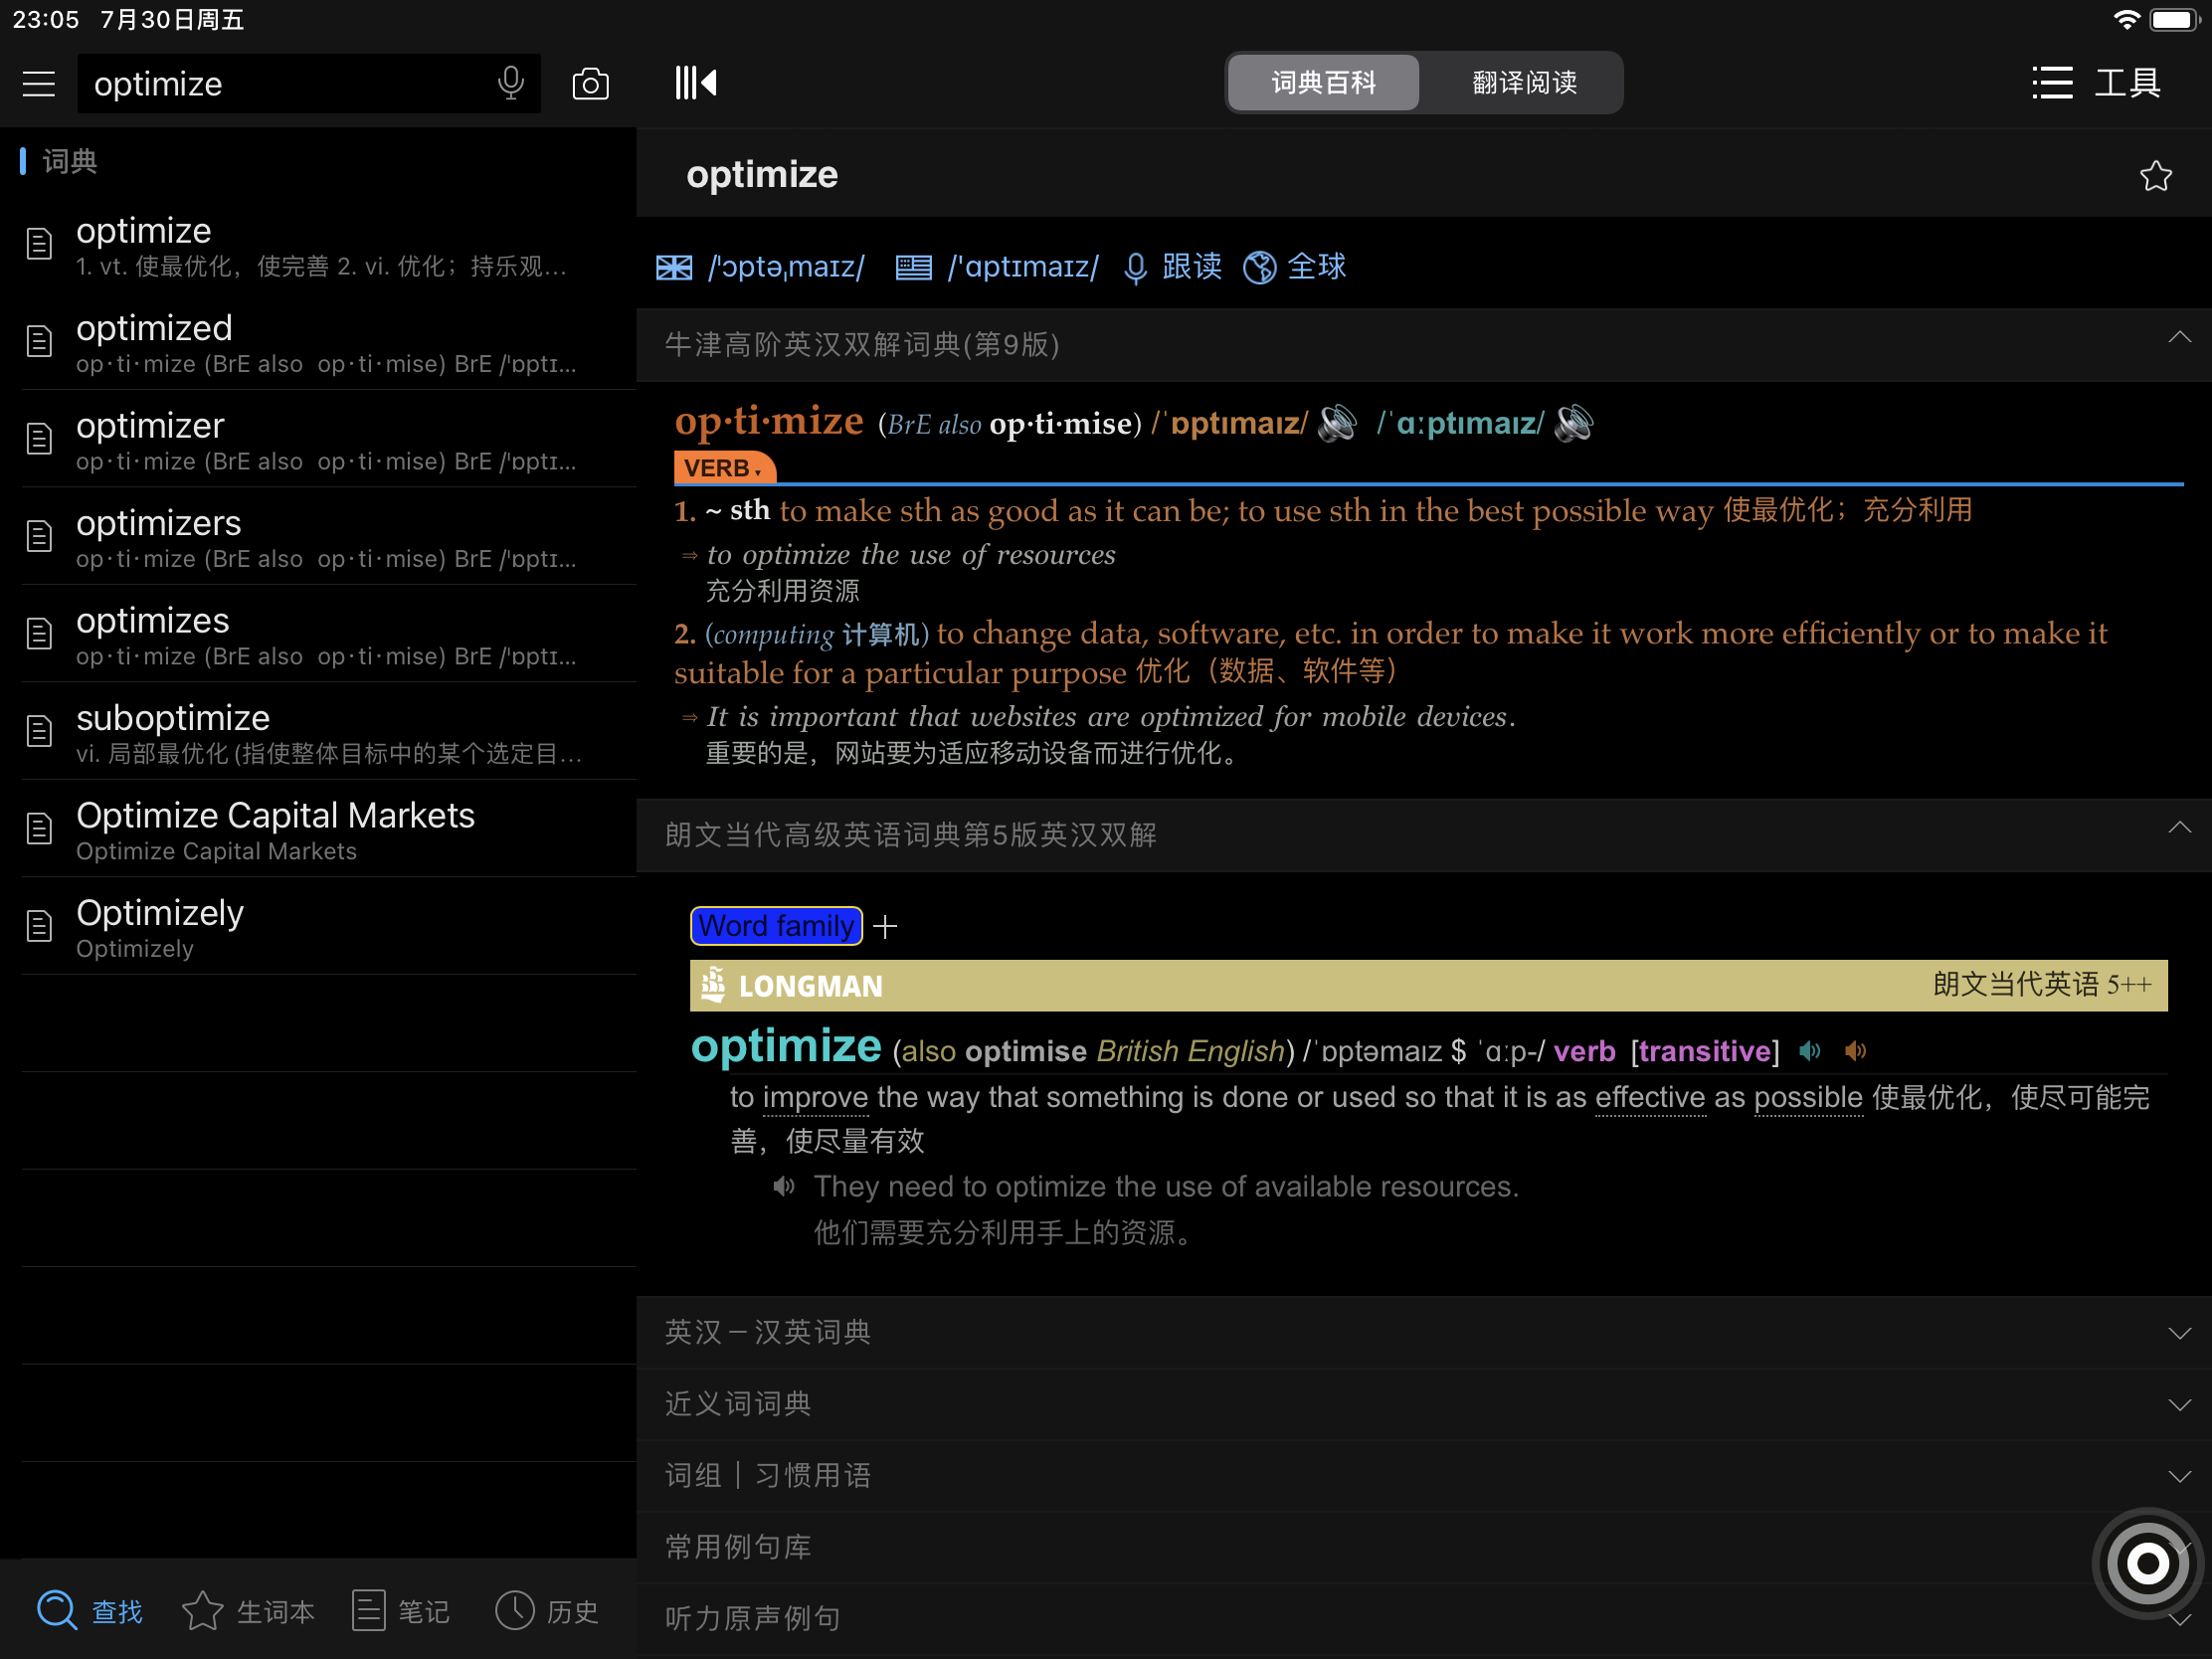Open the list outline icon
The image size is (2212, 1659).
pos(2052,83)
